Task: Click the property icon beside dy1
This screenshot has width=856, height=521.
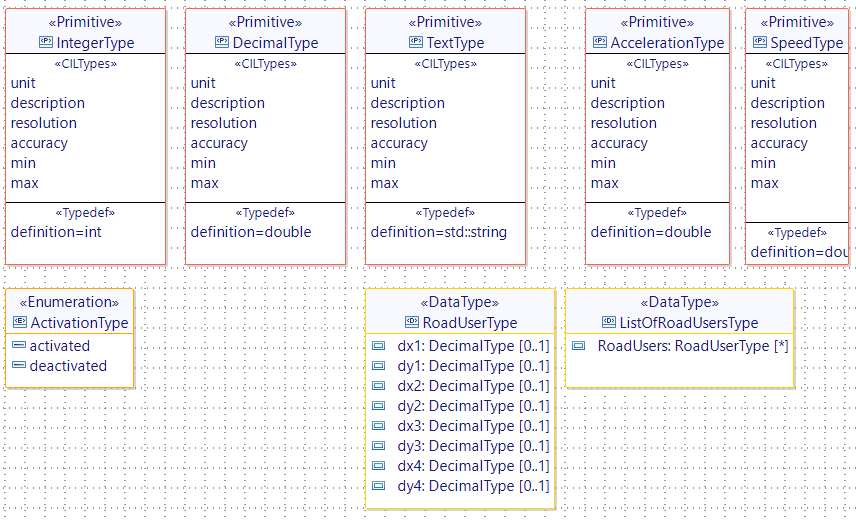Action: [x=378, y=366]
